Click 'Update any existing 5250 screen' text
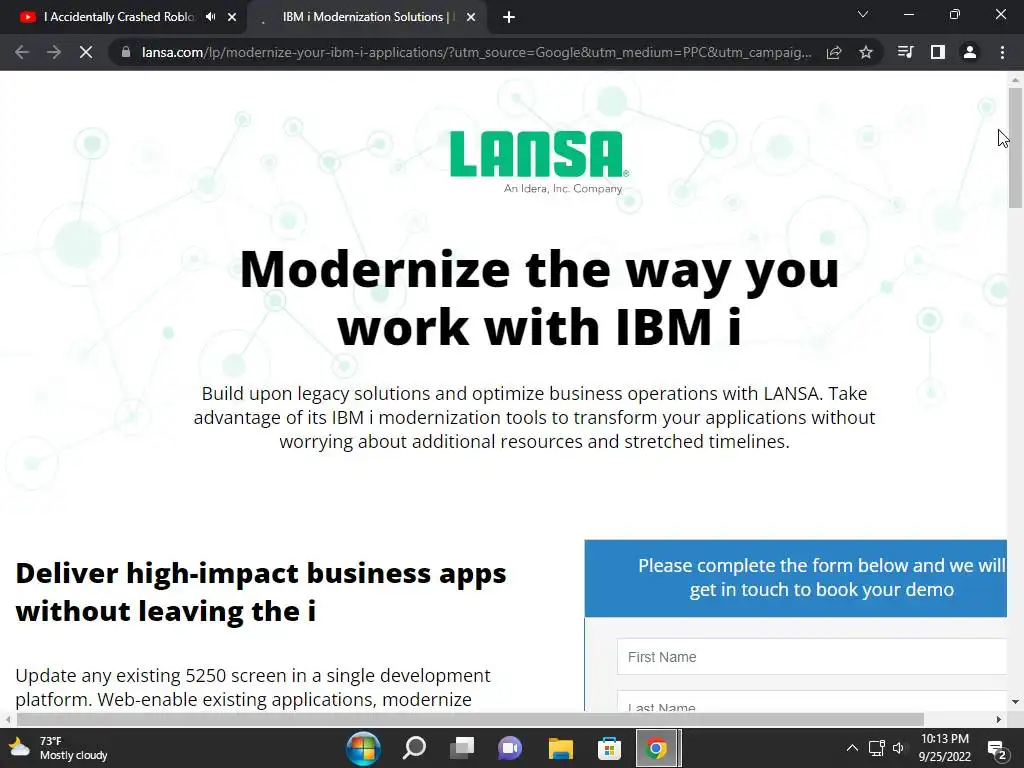The image size is (1024, 768). click(x=253, y=687)
